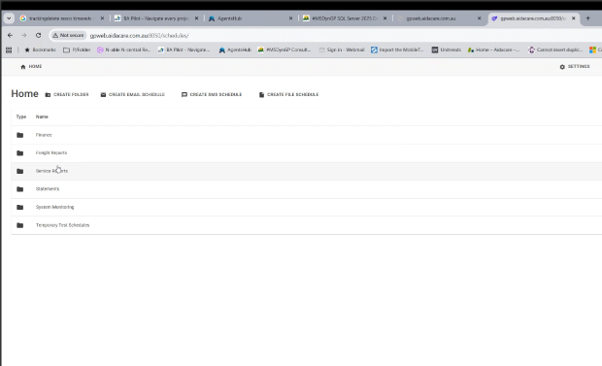Switch to the 'trackingdelete' Google tab
Viewport: 602px width, 366px height.
[61, 18]
